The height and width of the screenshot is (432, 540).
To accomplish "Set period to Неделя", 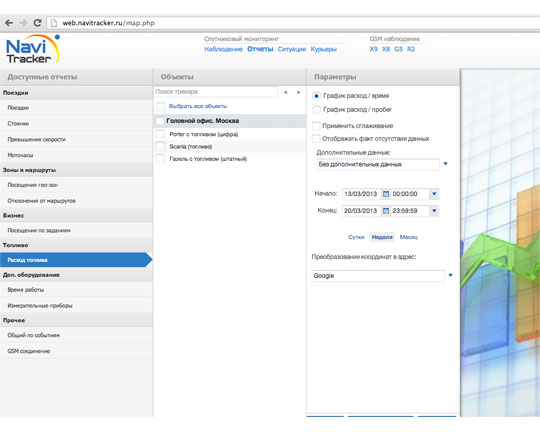I will pos(382,237).
